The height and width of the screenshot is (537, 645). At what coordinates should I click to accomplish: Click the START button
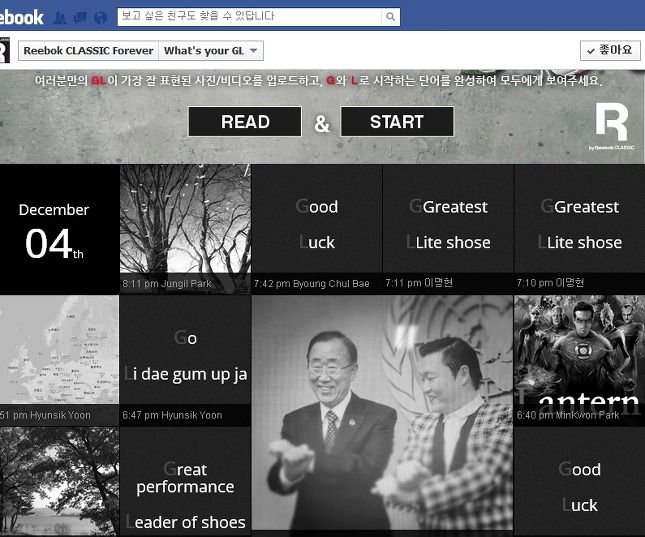(x=397, y=122)
